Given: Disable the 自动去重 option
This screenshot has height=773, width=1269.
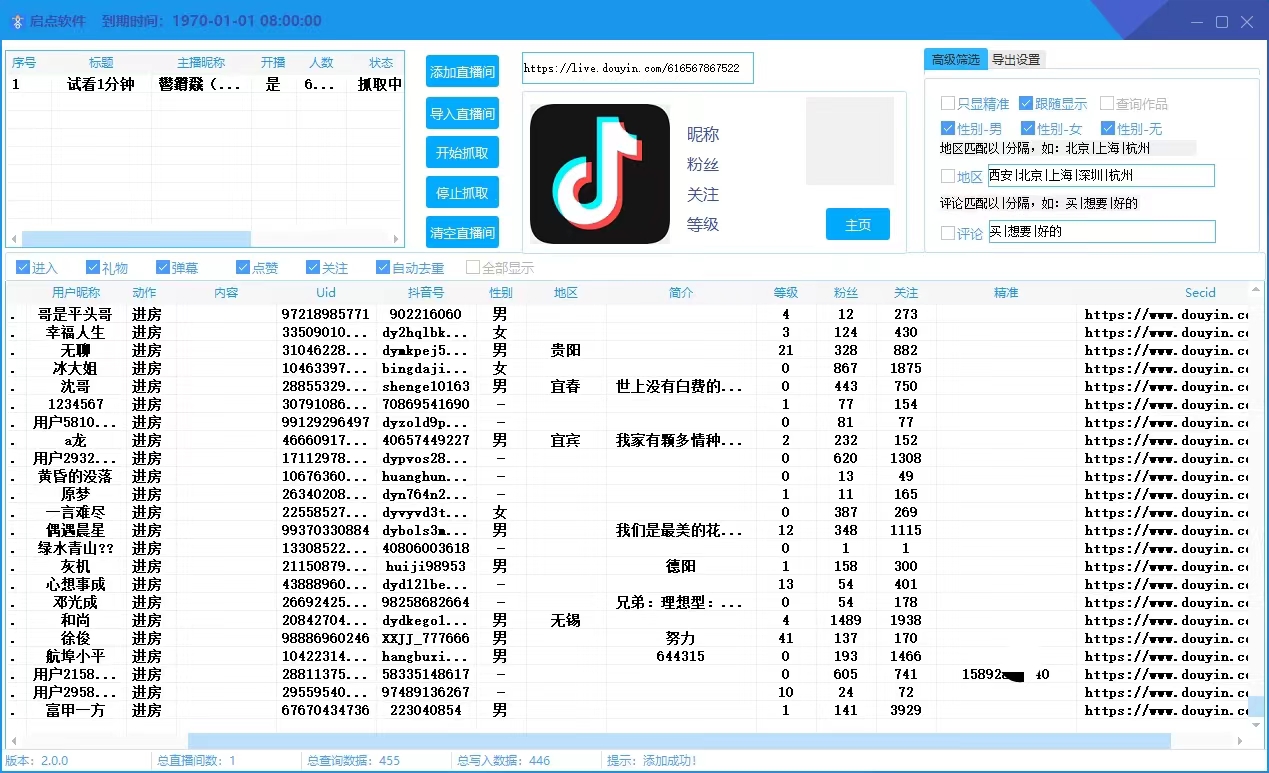Looking at the screenshot, I should pos(381,267).
